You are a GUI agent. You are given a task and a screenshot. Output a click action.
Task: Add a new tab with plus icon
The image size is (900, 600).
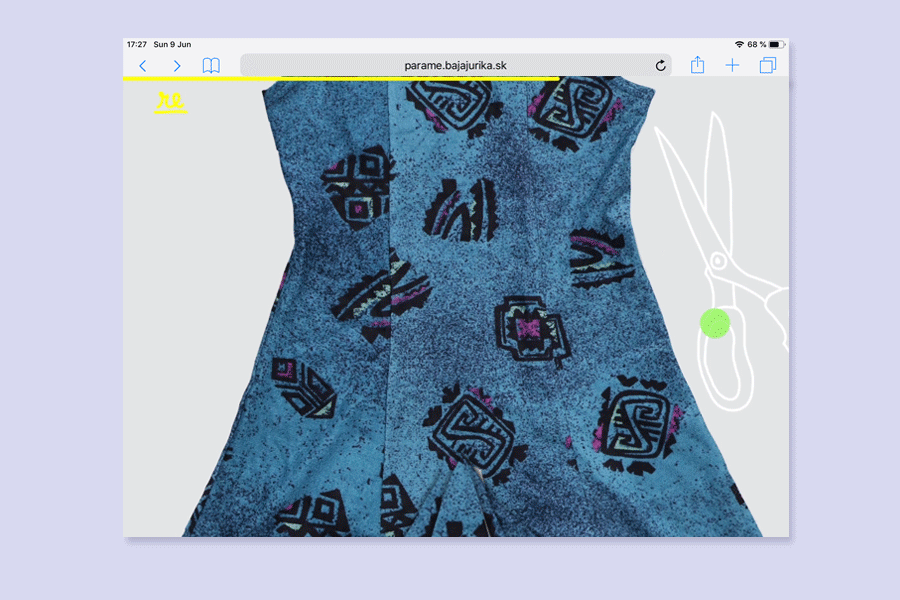click(732, 66)
